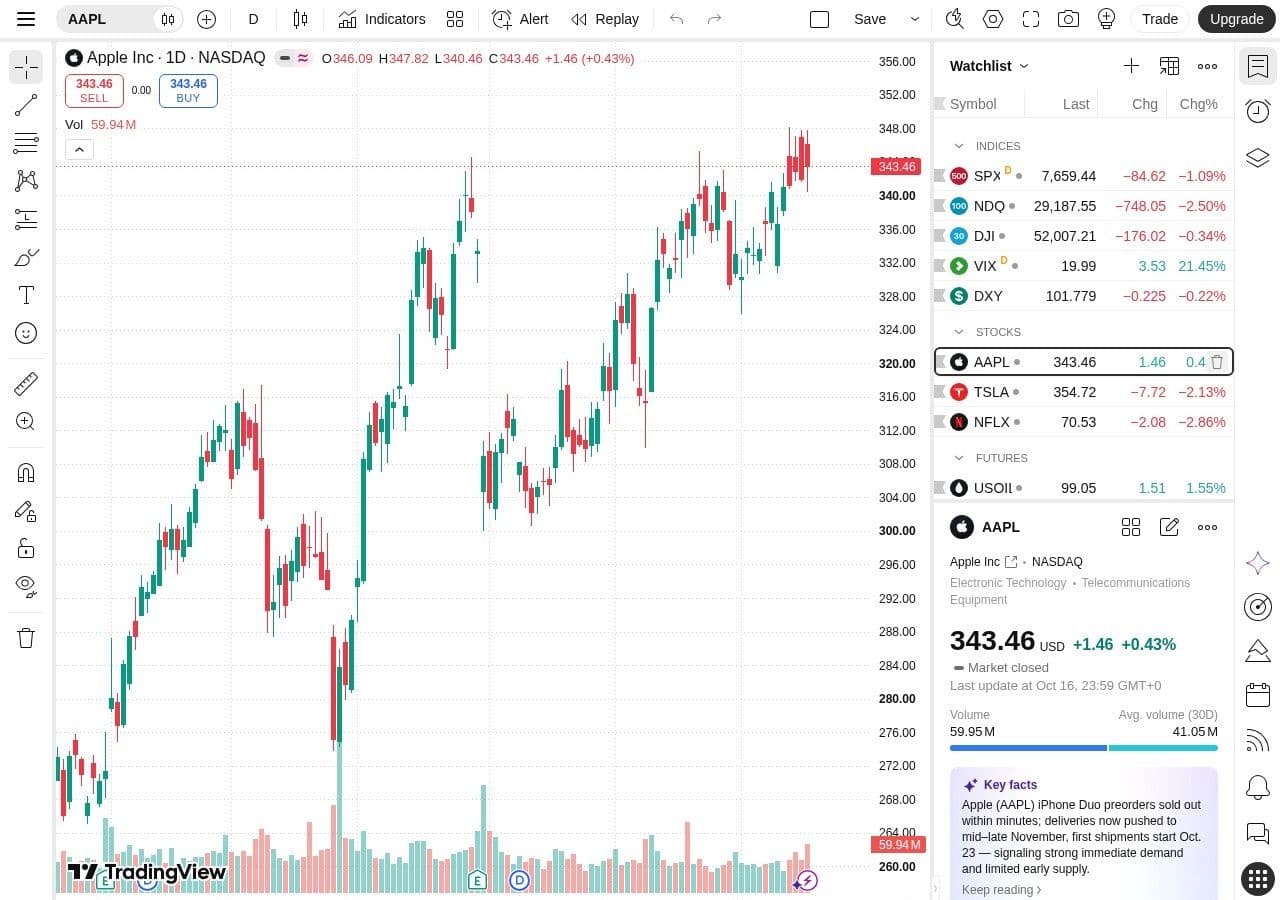Toggle magnet mode for drawings
The height and width of the screenshot is (900, 1280).
pos(26,473)
